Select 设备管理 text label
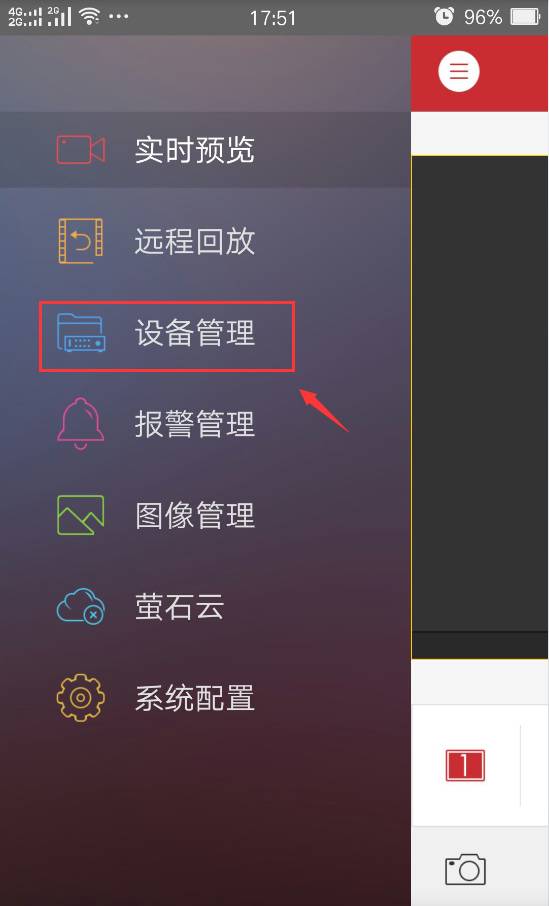 click(x=195, y=332)
